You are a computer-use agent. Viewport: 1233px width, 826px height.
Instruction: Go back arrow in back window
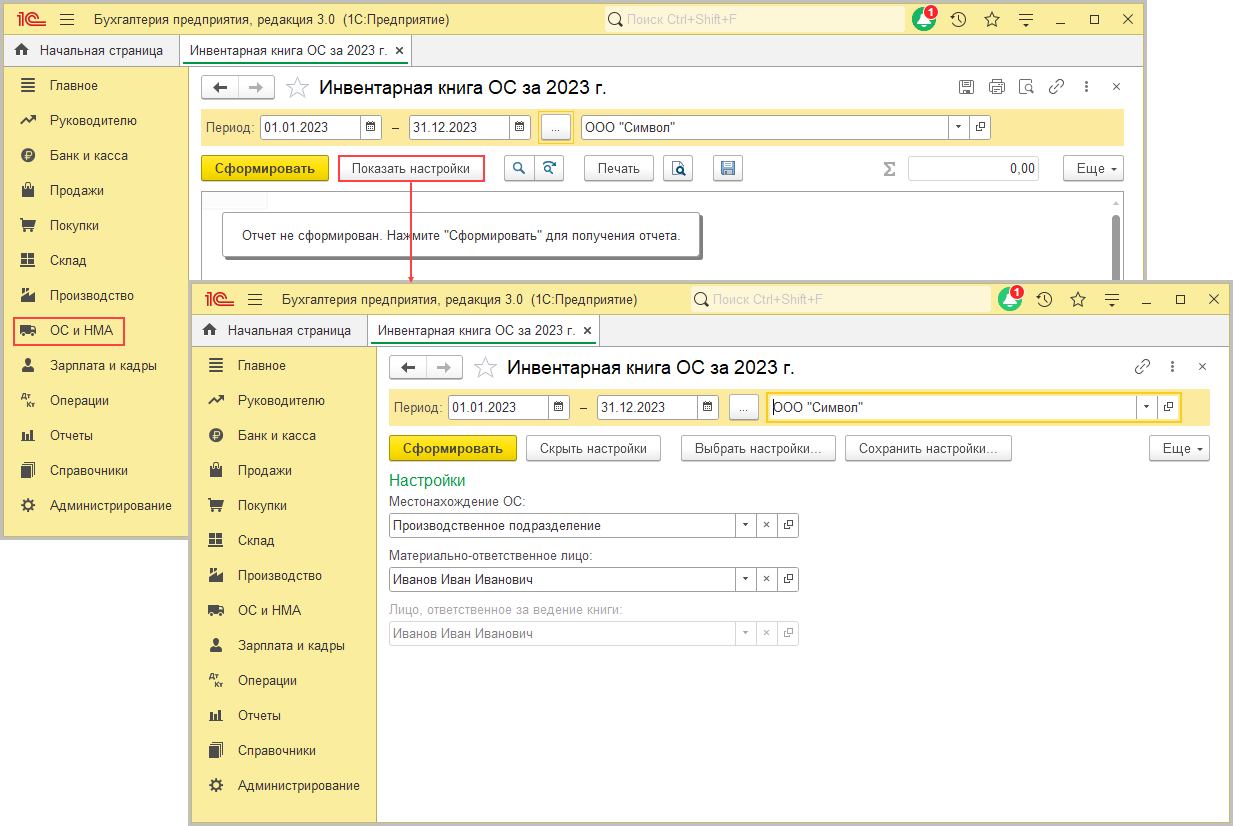click(x=220, y=88)
